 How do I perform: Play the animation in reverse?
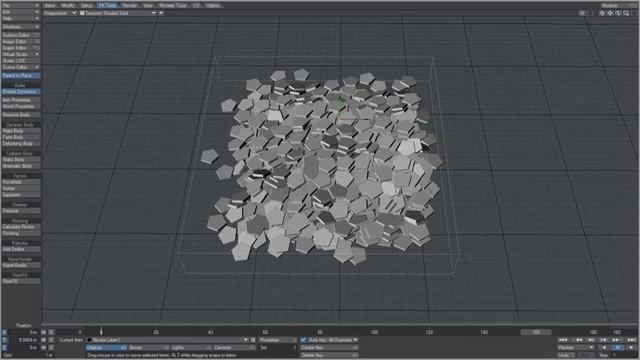click(604, 348)
